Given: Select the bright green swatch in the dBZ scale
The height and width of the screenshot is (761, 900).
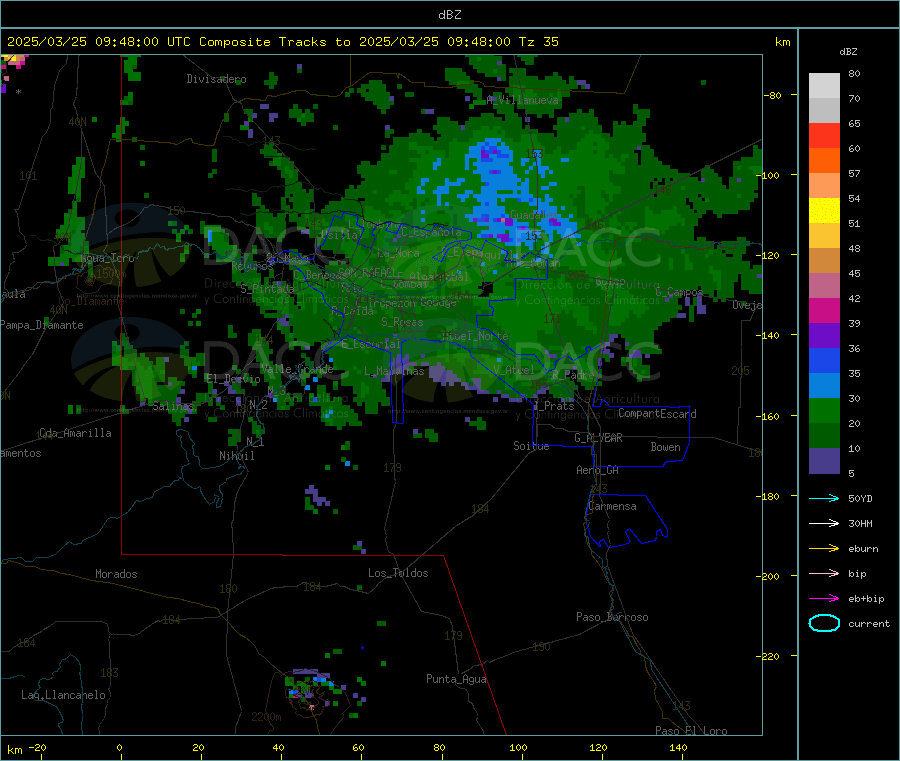Looking at the screenshot, I should pyautogui.click(x=824, y=410).
